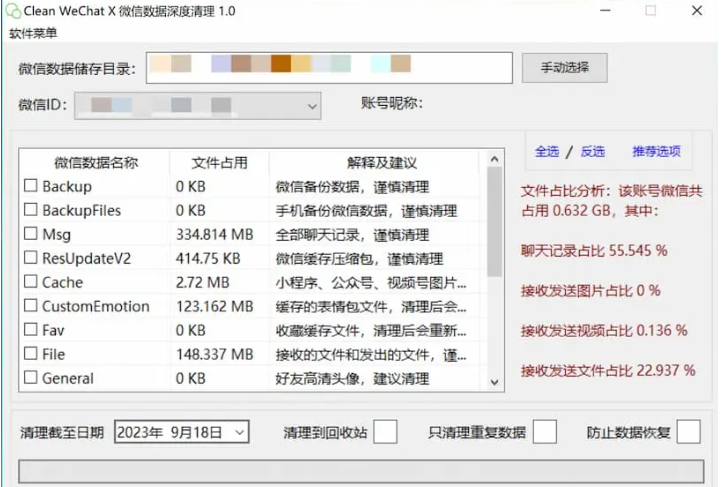
Task: Click the 全部聊天记录，谨慎清理 description
Action: (x=352, y=235)
